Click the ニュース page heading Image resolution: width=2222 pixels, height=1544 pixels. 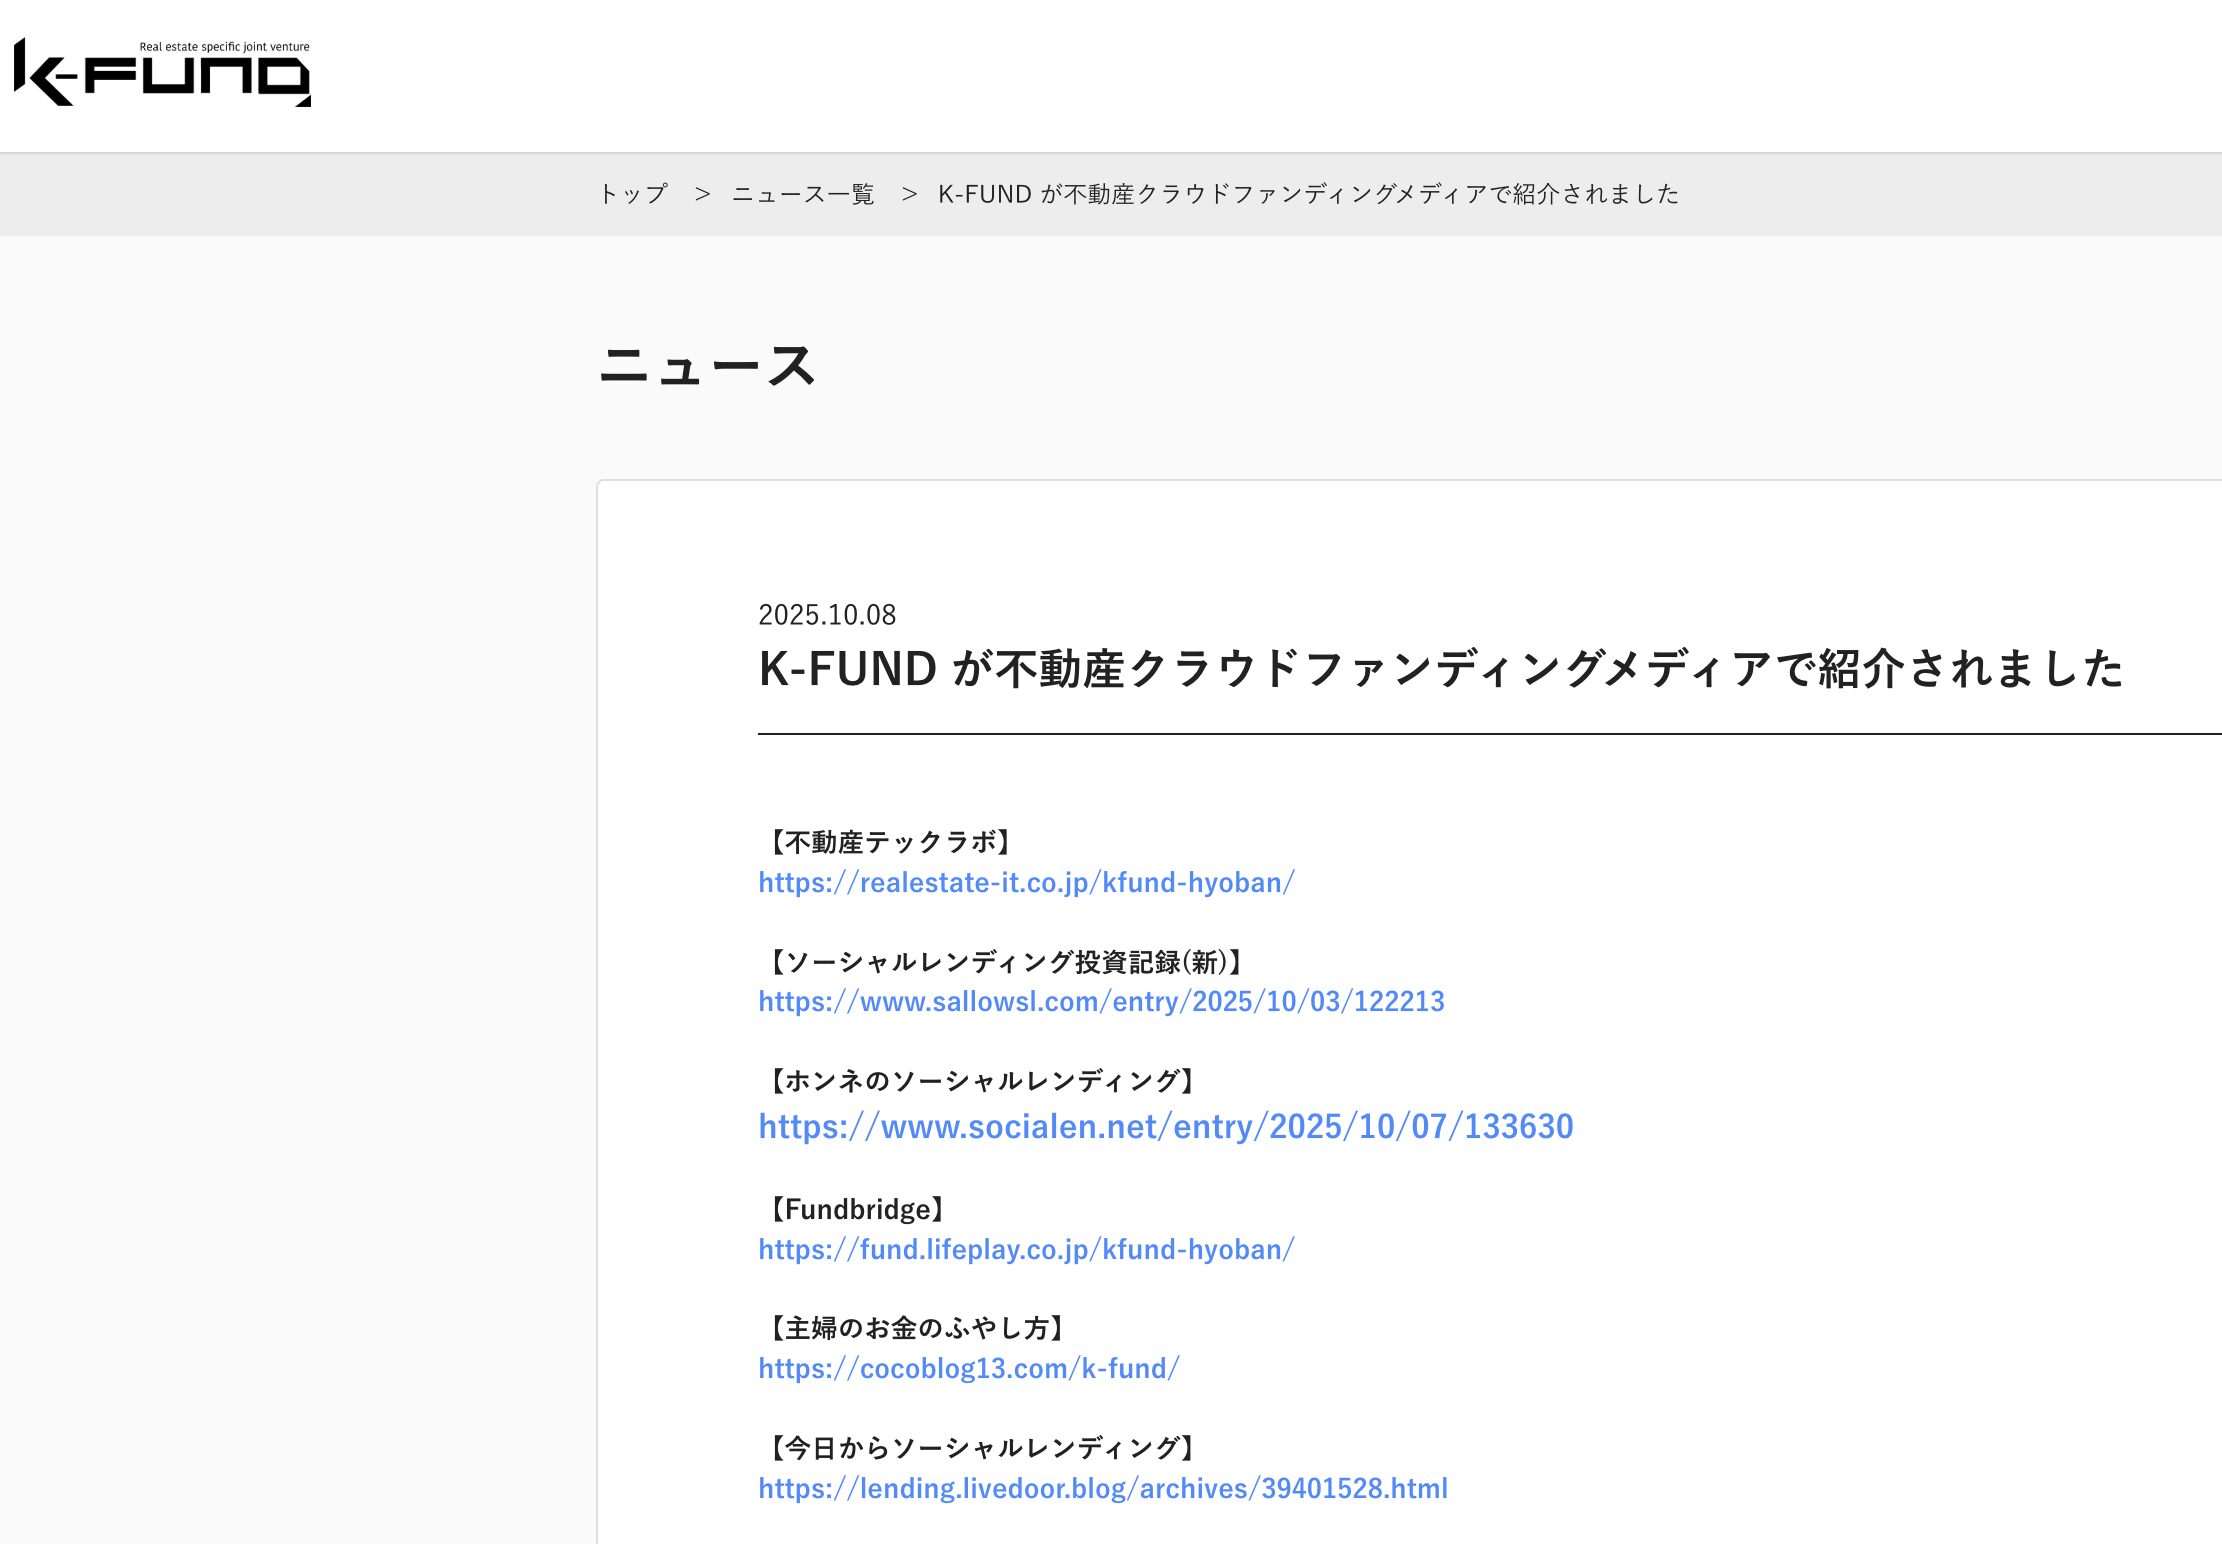(707, 366)
